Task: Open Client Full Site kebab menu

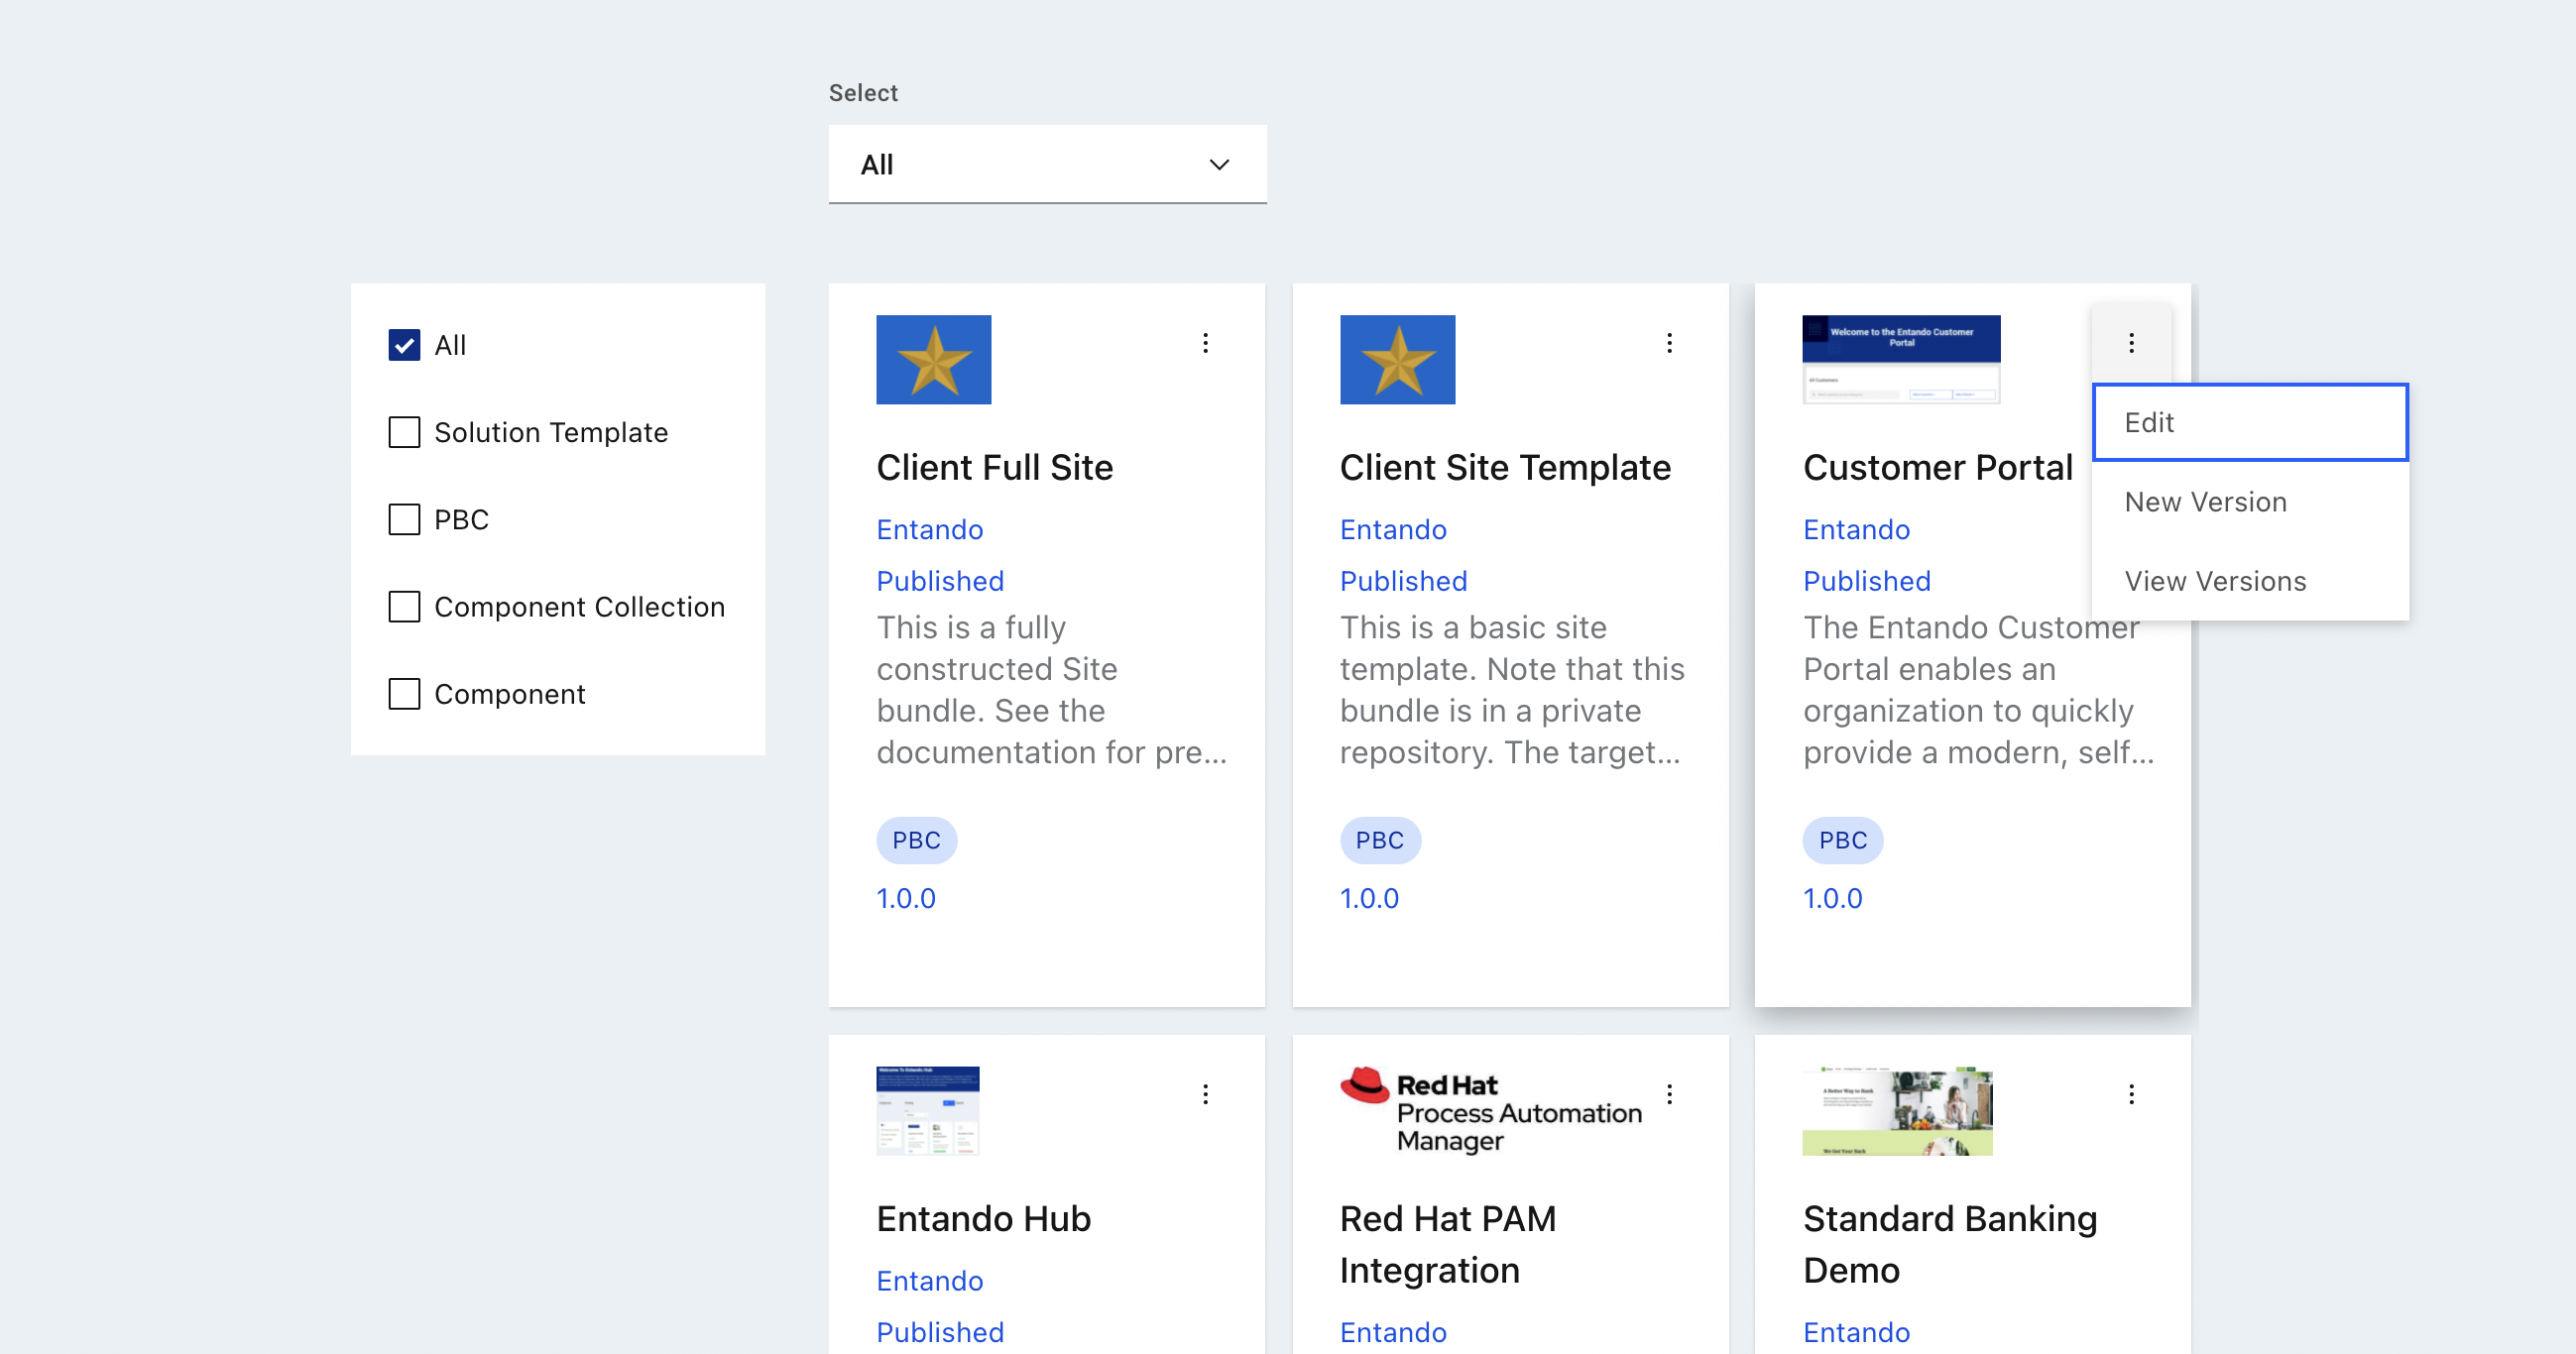Action: click(x=1205, y=343)
